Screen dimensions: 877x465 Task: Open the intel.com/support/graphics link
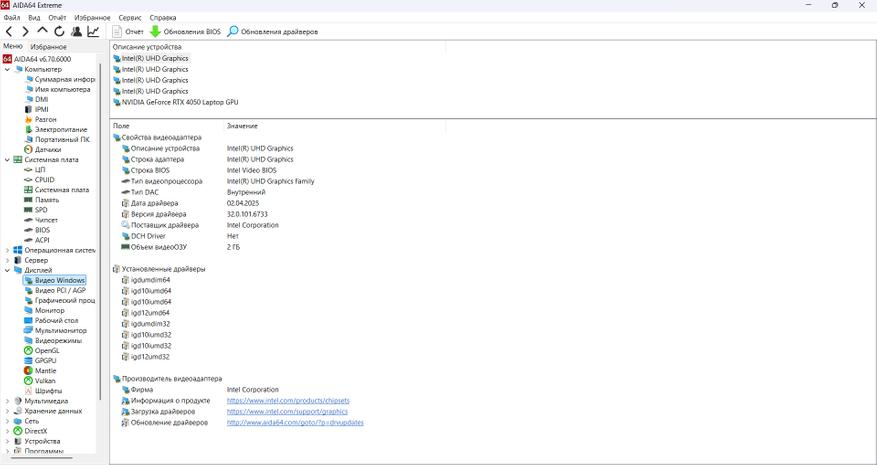point(287,412)
